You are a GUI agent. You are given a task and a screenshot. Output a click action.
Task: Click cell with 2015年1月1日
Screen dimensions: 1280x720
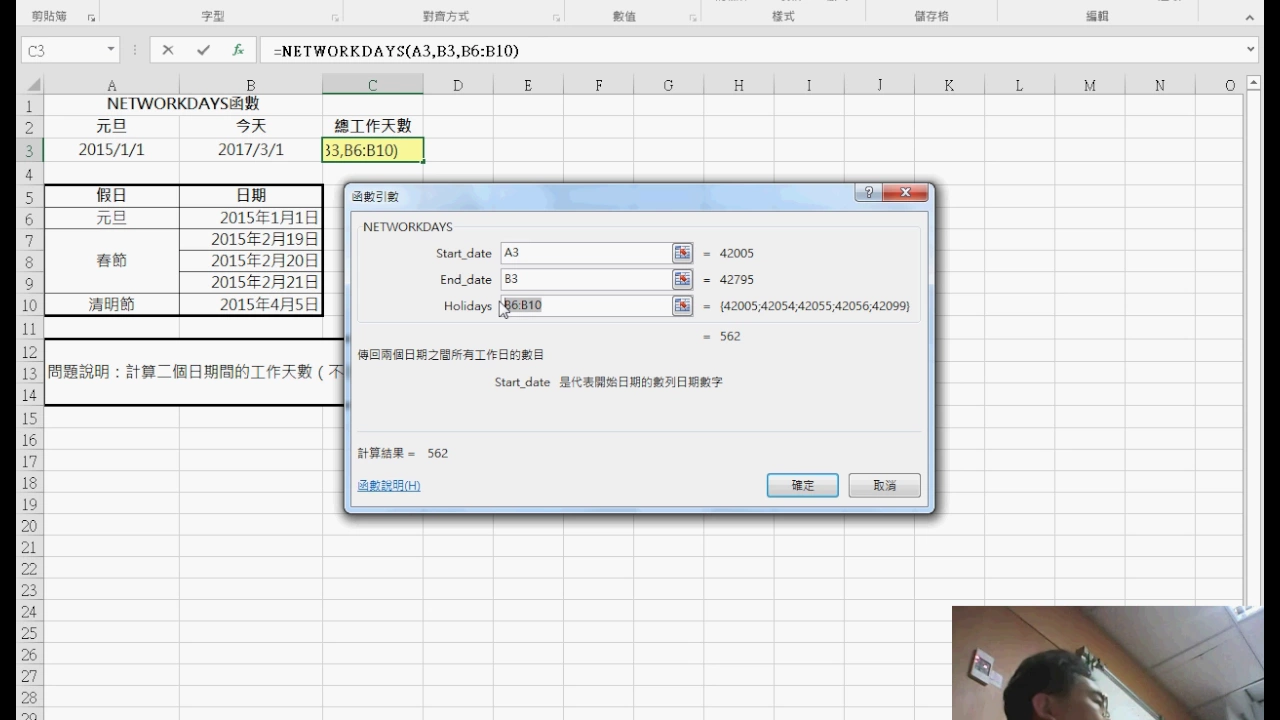click(x=251, y=218)
